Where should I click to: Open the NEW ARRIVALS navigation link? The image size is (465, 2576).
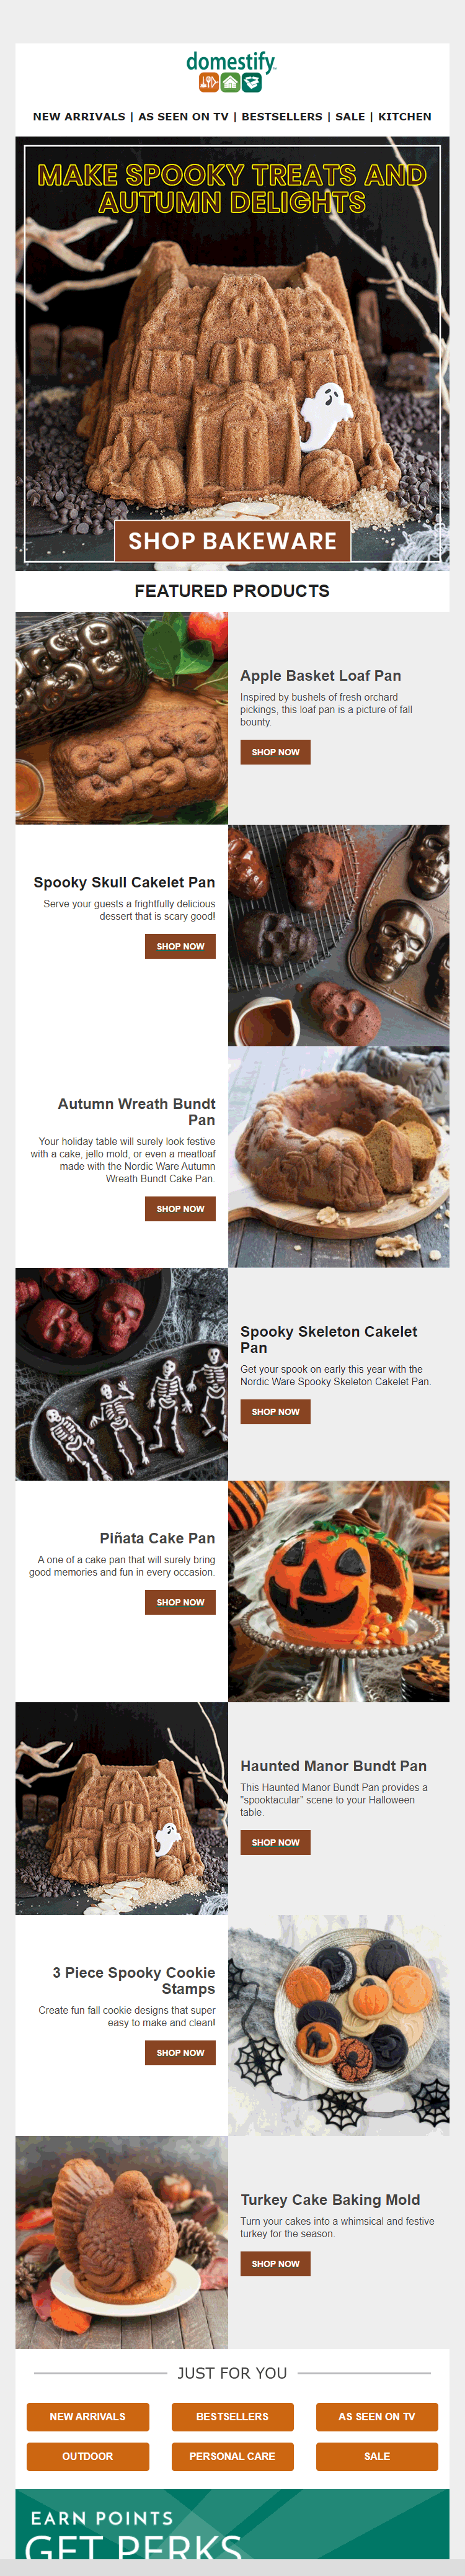(x=79, y=117)
